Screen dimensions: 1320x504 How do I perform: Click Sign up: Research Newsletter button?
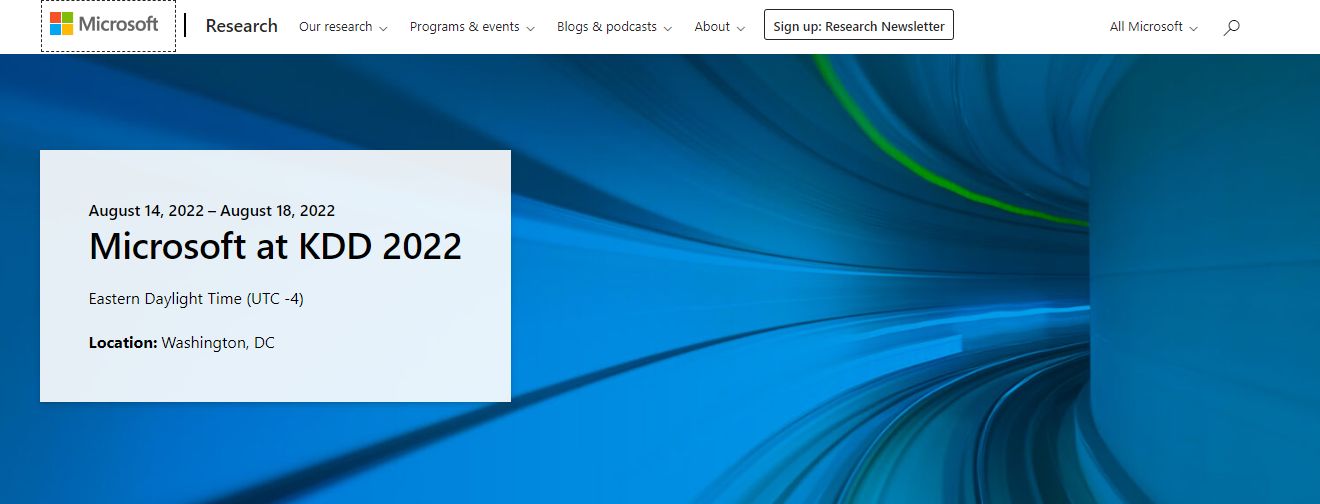click(859, 26)
